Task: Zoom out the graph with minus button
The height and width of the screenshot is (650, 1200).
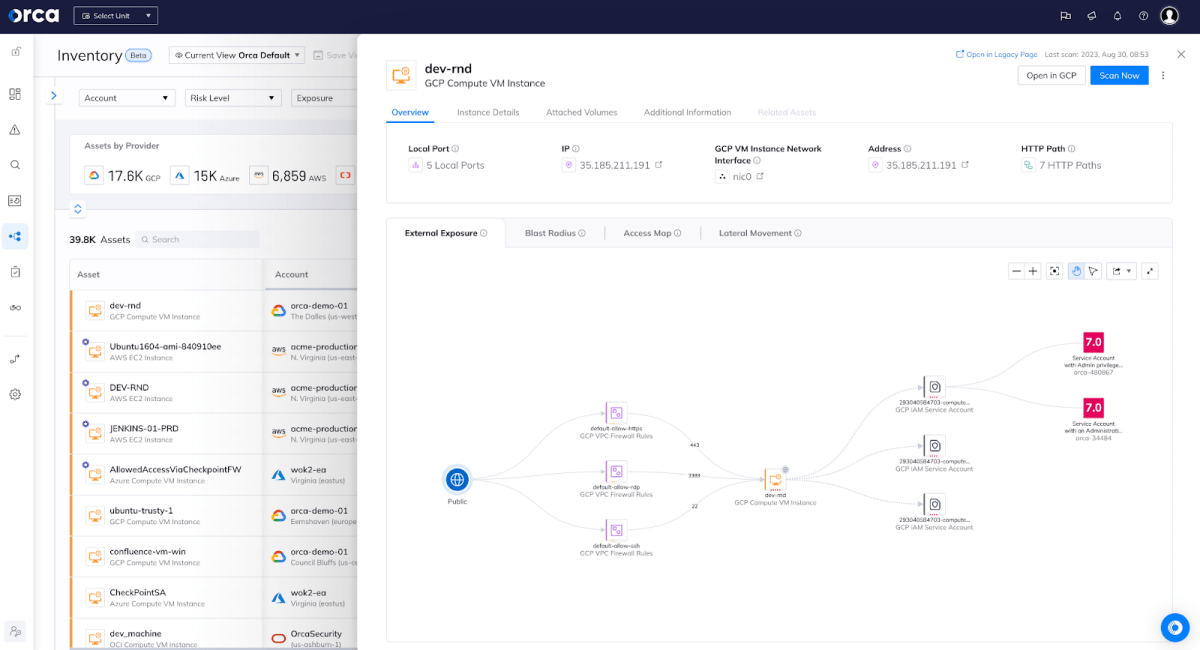Action: [1016, 271]
